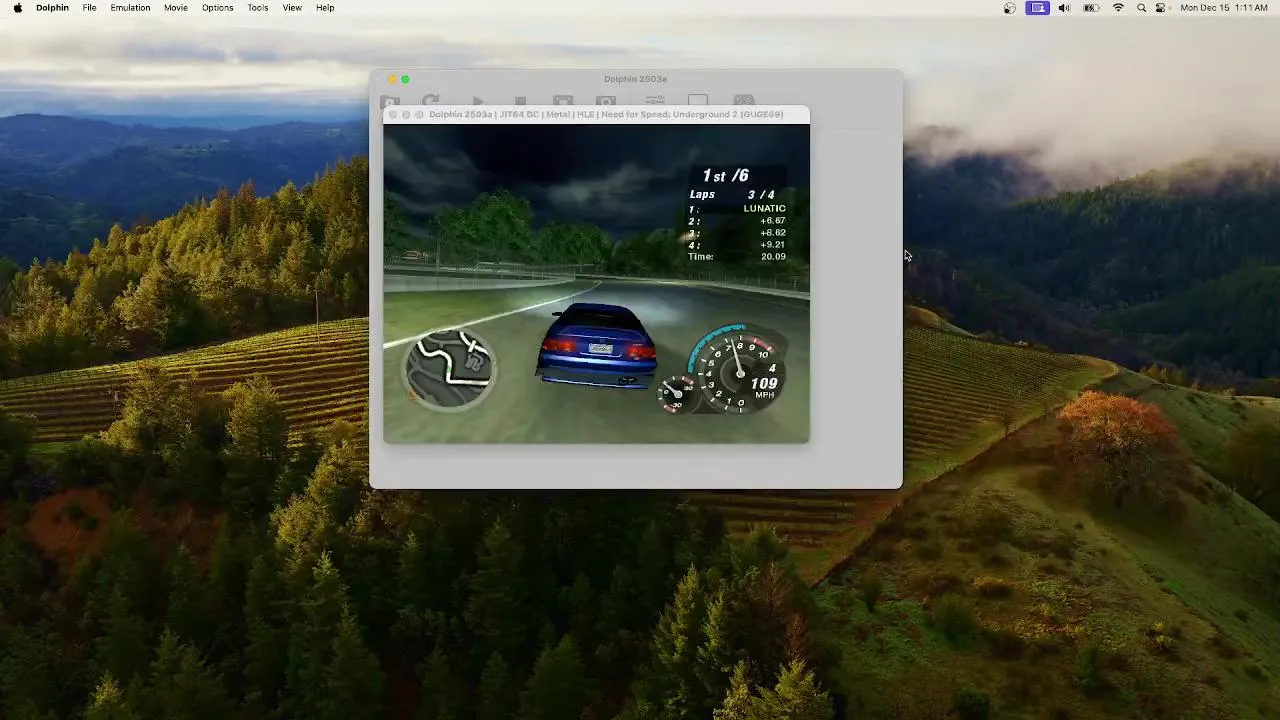1280x720 pixels.
Task: Click the green zoom button of the Dolphin window
Action: pos(405,79)
